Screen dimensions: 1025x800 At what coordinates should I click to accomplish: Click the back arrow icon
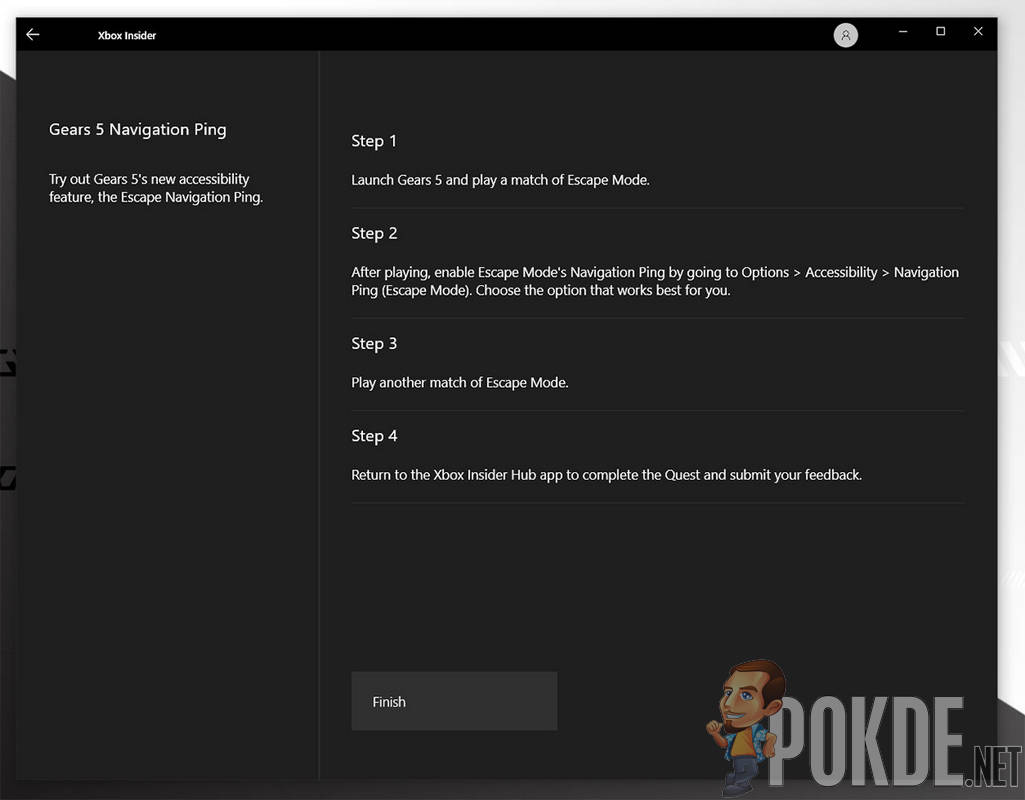click(x=33, y=35)
